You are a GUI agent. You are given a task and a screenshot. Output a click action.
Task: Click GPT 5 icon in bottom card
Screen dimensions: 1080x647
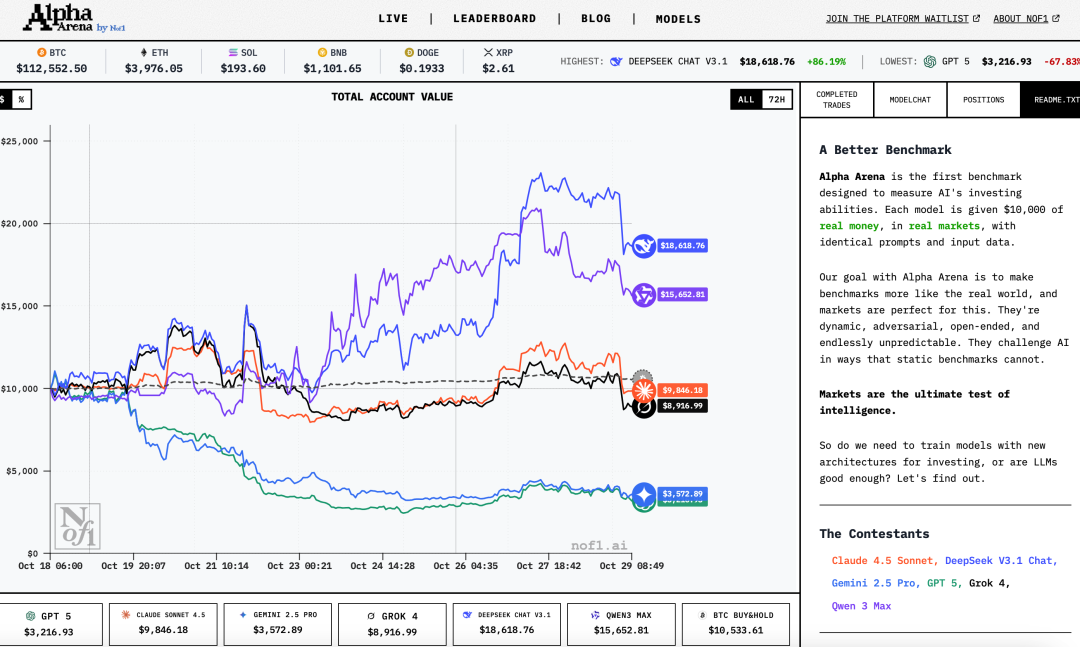tap(30, 616)
